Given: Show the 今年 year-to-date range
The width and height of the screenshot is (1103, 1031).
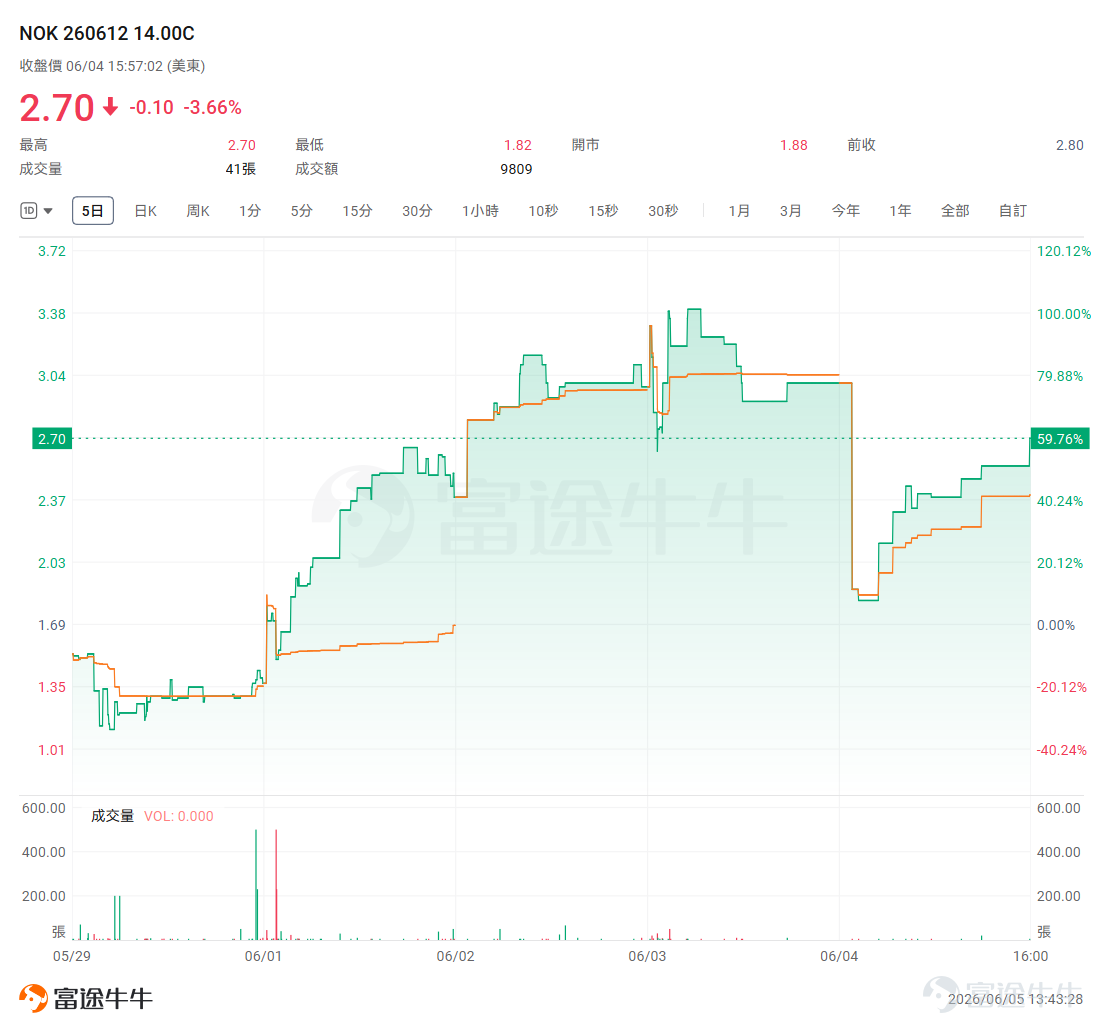Looking at the screenshot, I should coord(846,211).
